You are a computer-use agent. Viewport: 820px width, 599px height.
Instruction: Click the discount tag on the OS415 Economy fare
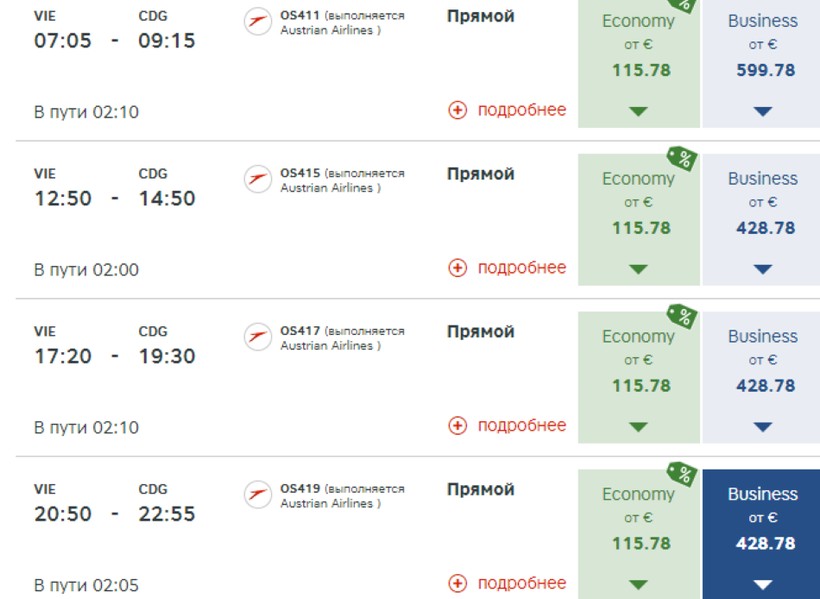(682, 159)
